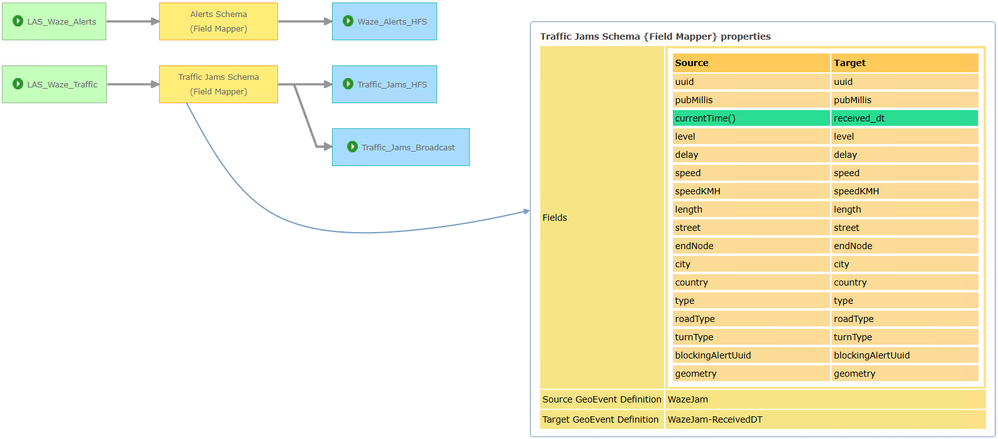Click the play icon on Traffic_Jams_HFS output
998x439 pixels.
pyautogui.click(x=348, y=84)
